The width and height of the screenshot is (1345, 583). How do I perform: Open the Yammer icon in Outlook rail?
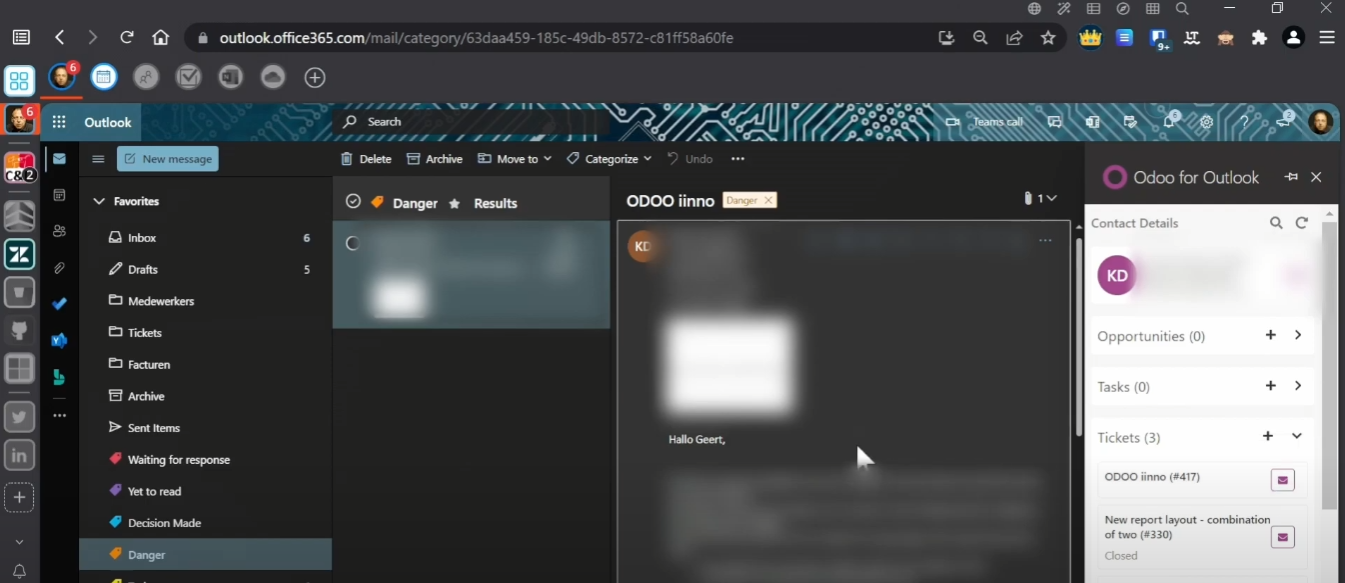[60, 340]
